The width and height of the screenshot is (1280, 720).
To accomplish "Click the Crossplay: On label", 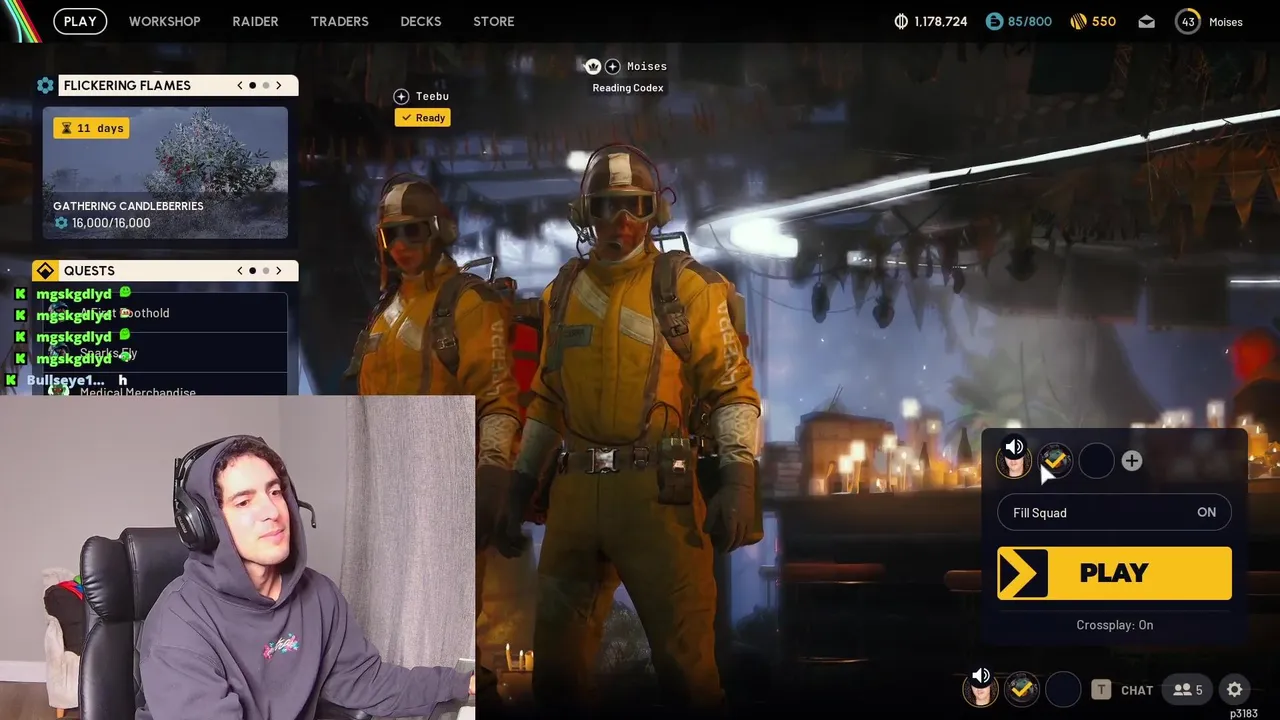I will pyautogui.click(x=1114, y=625).
